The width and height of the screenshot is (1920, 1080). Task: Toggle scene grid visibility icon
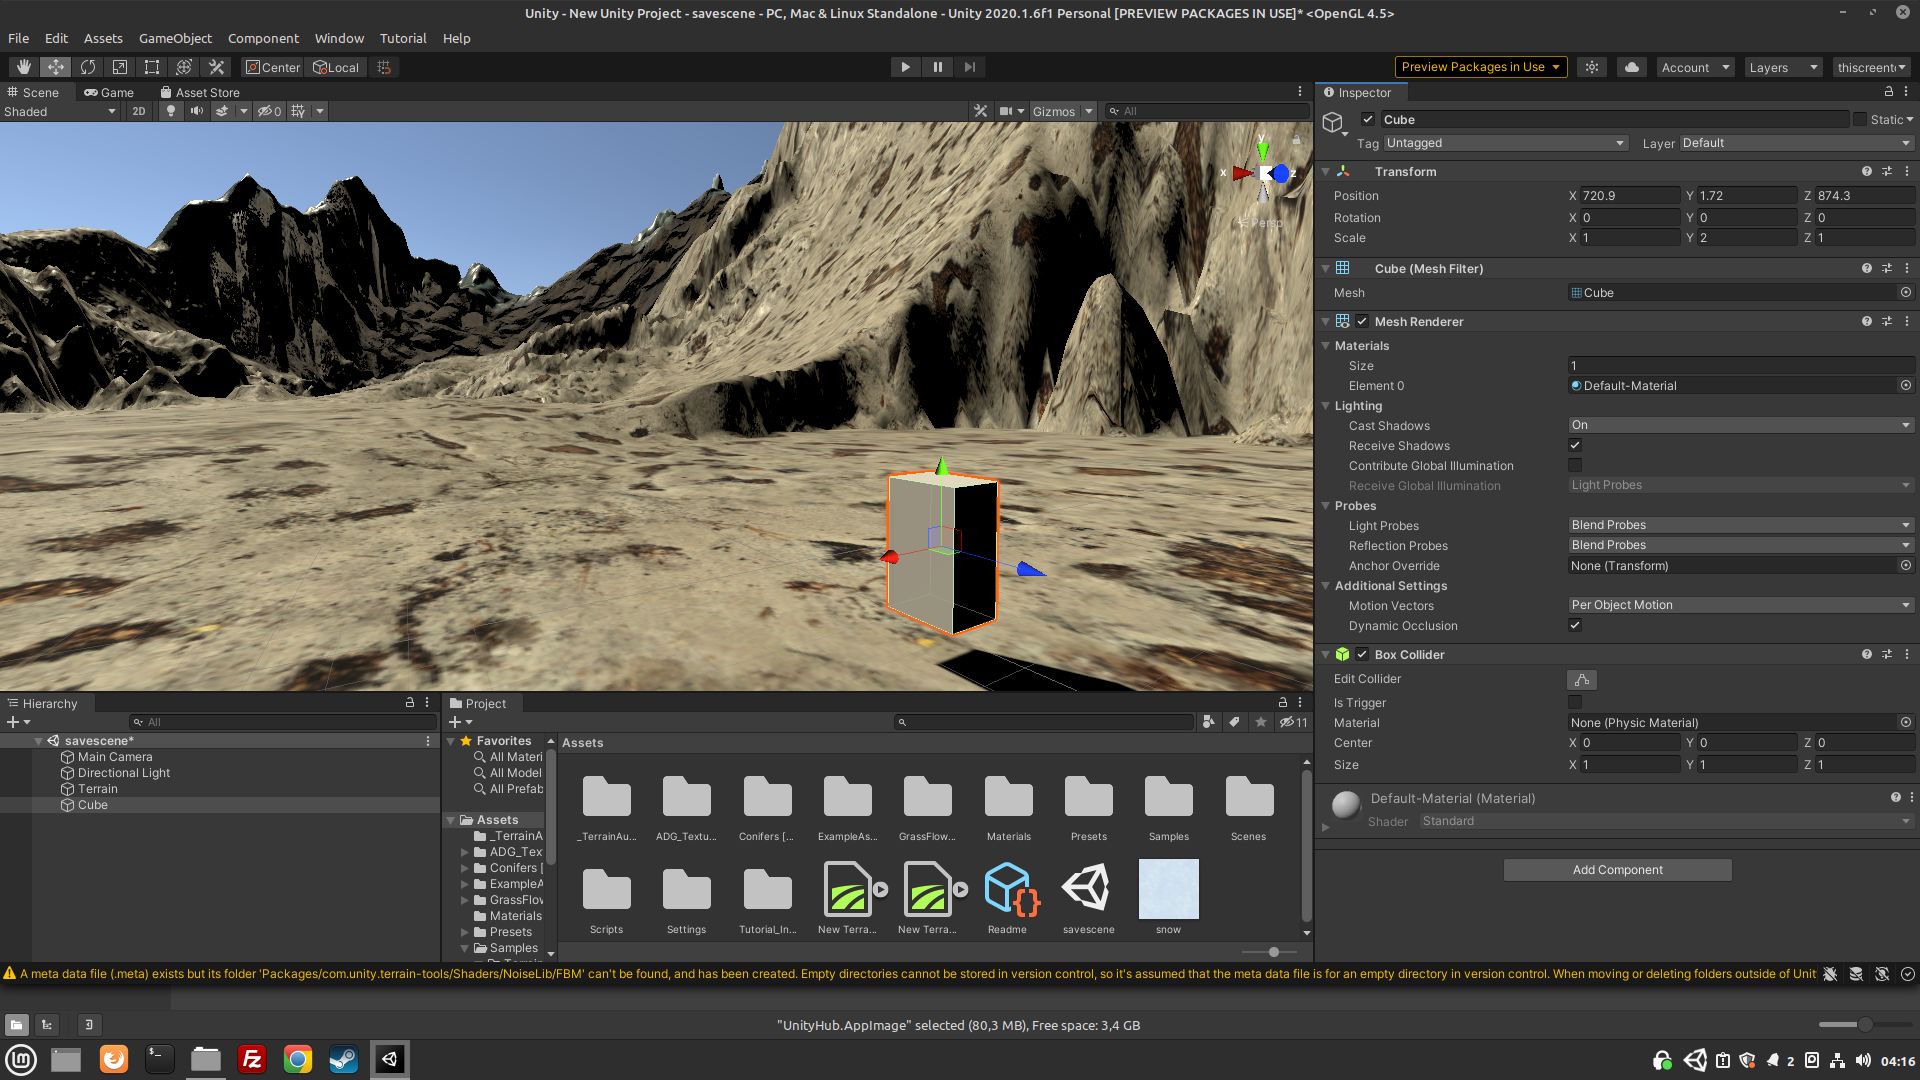pos(298,111)
